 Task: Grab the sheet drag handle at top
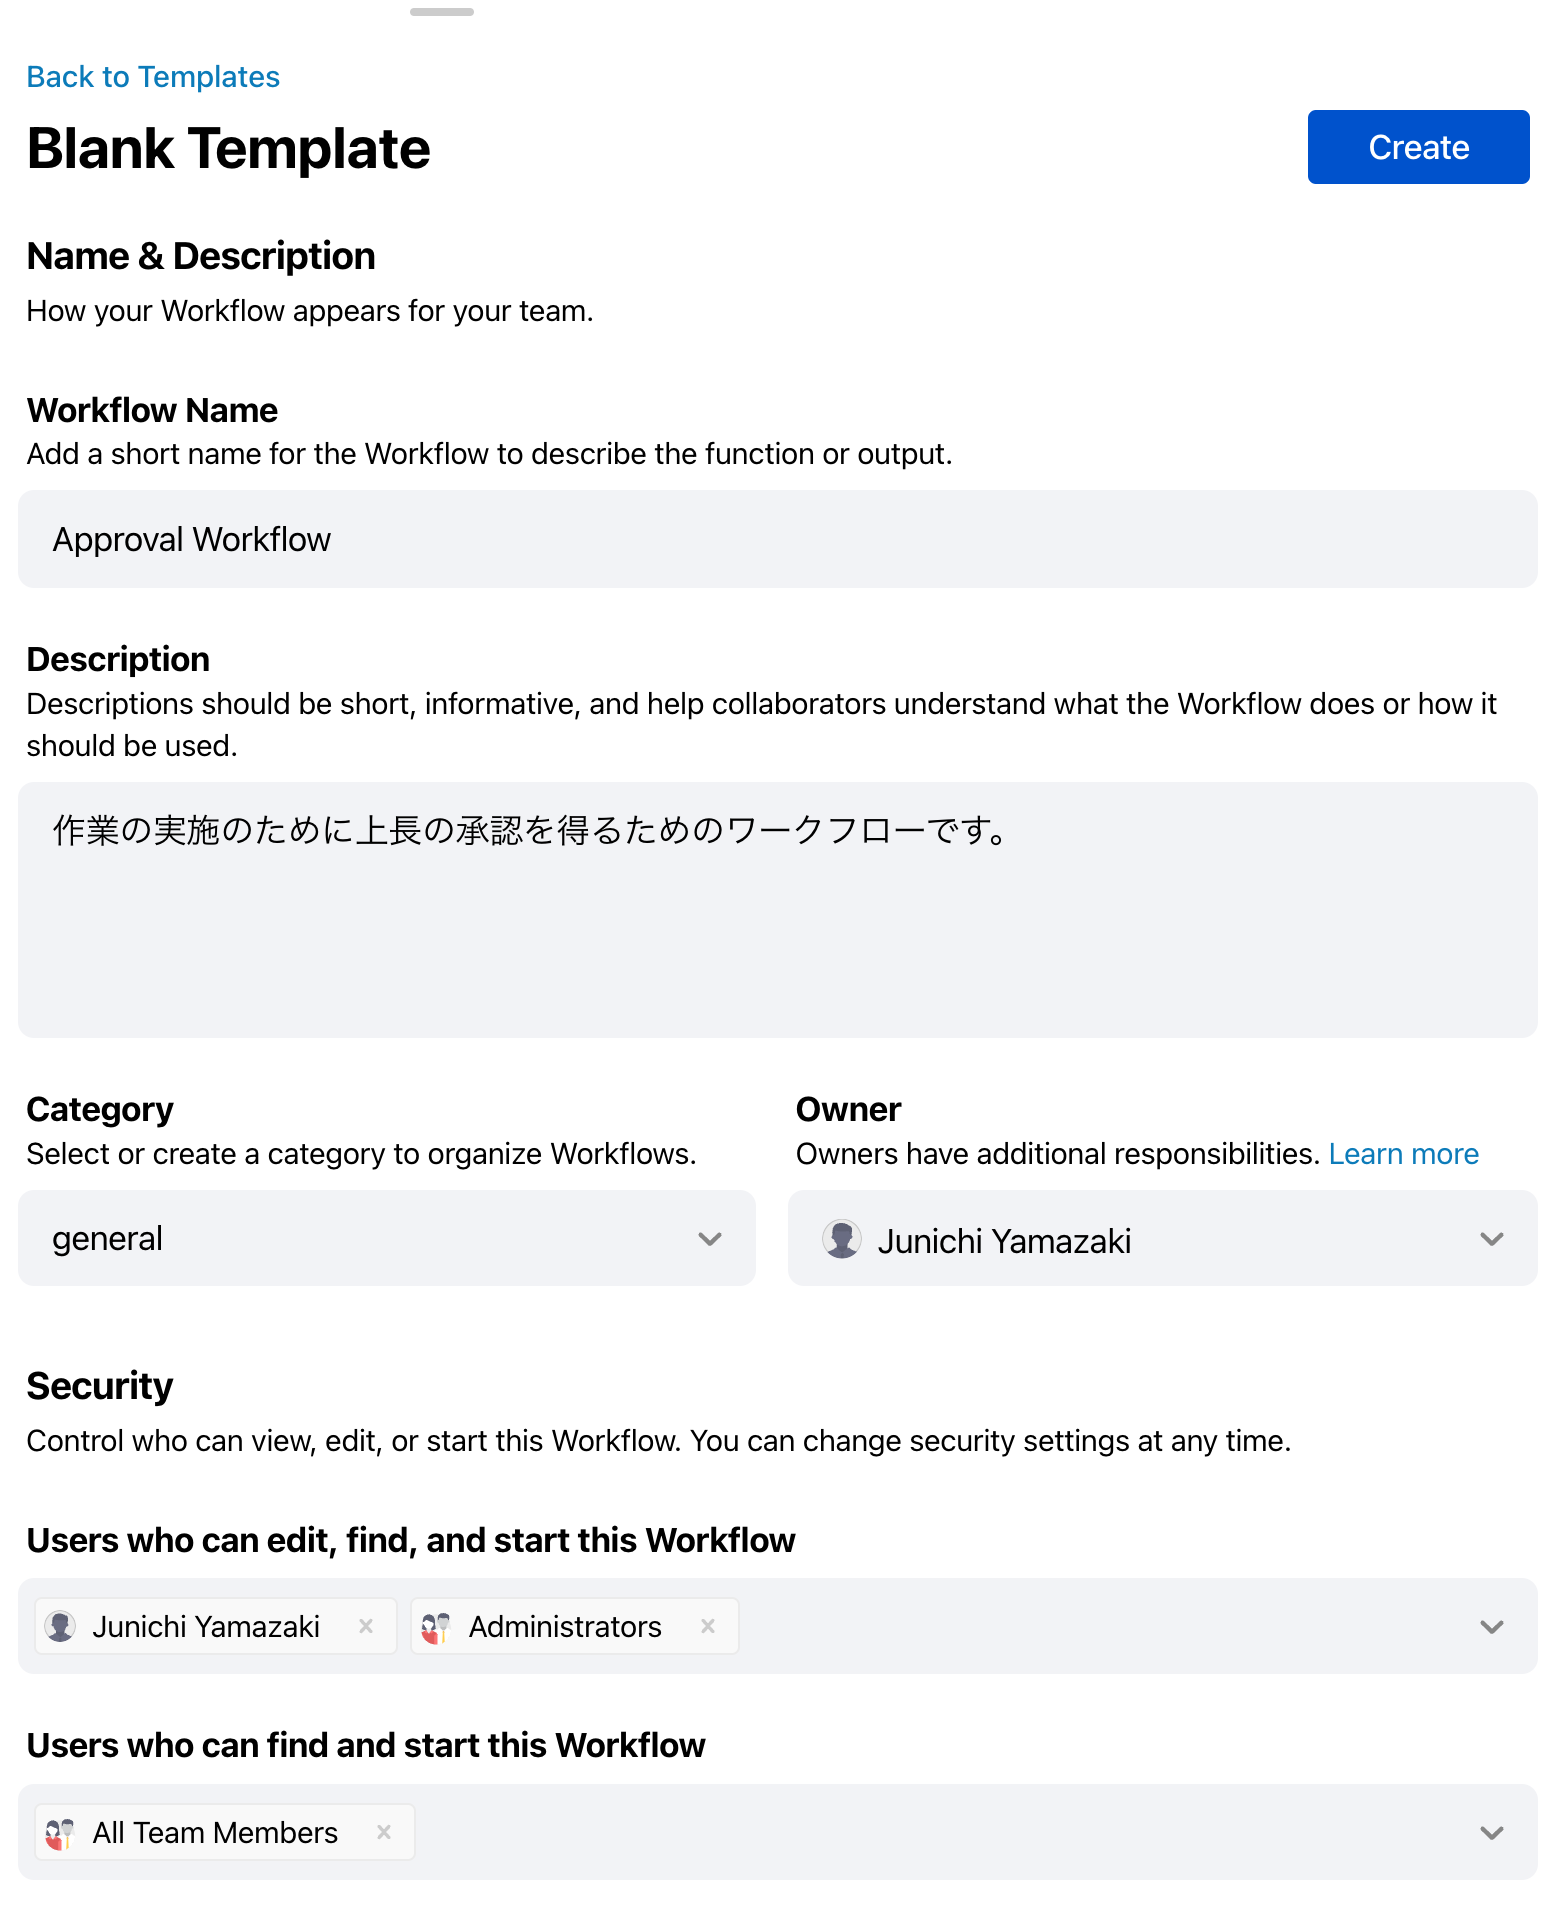click(x=442, y=12)
